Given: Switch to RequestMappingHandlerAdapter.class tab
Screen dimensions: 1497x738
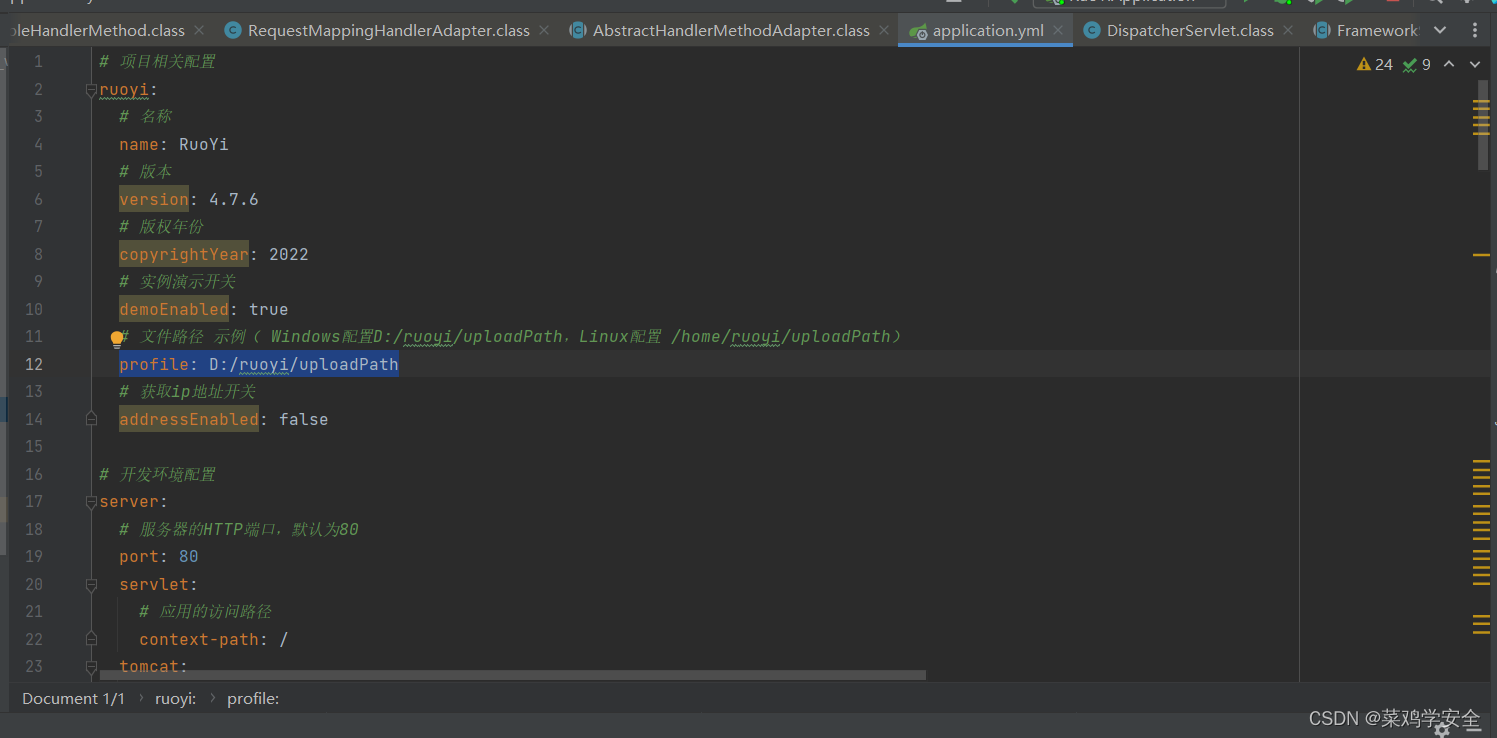Looking at the screenshot, I should coord(388,30).
